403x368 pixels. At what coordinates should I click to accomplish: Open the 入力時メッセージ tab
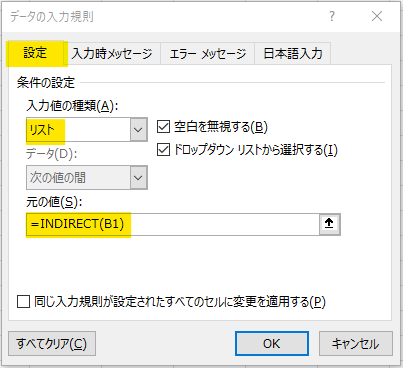click(x=112, y=54)
